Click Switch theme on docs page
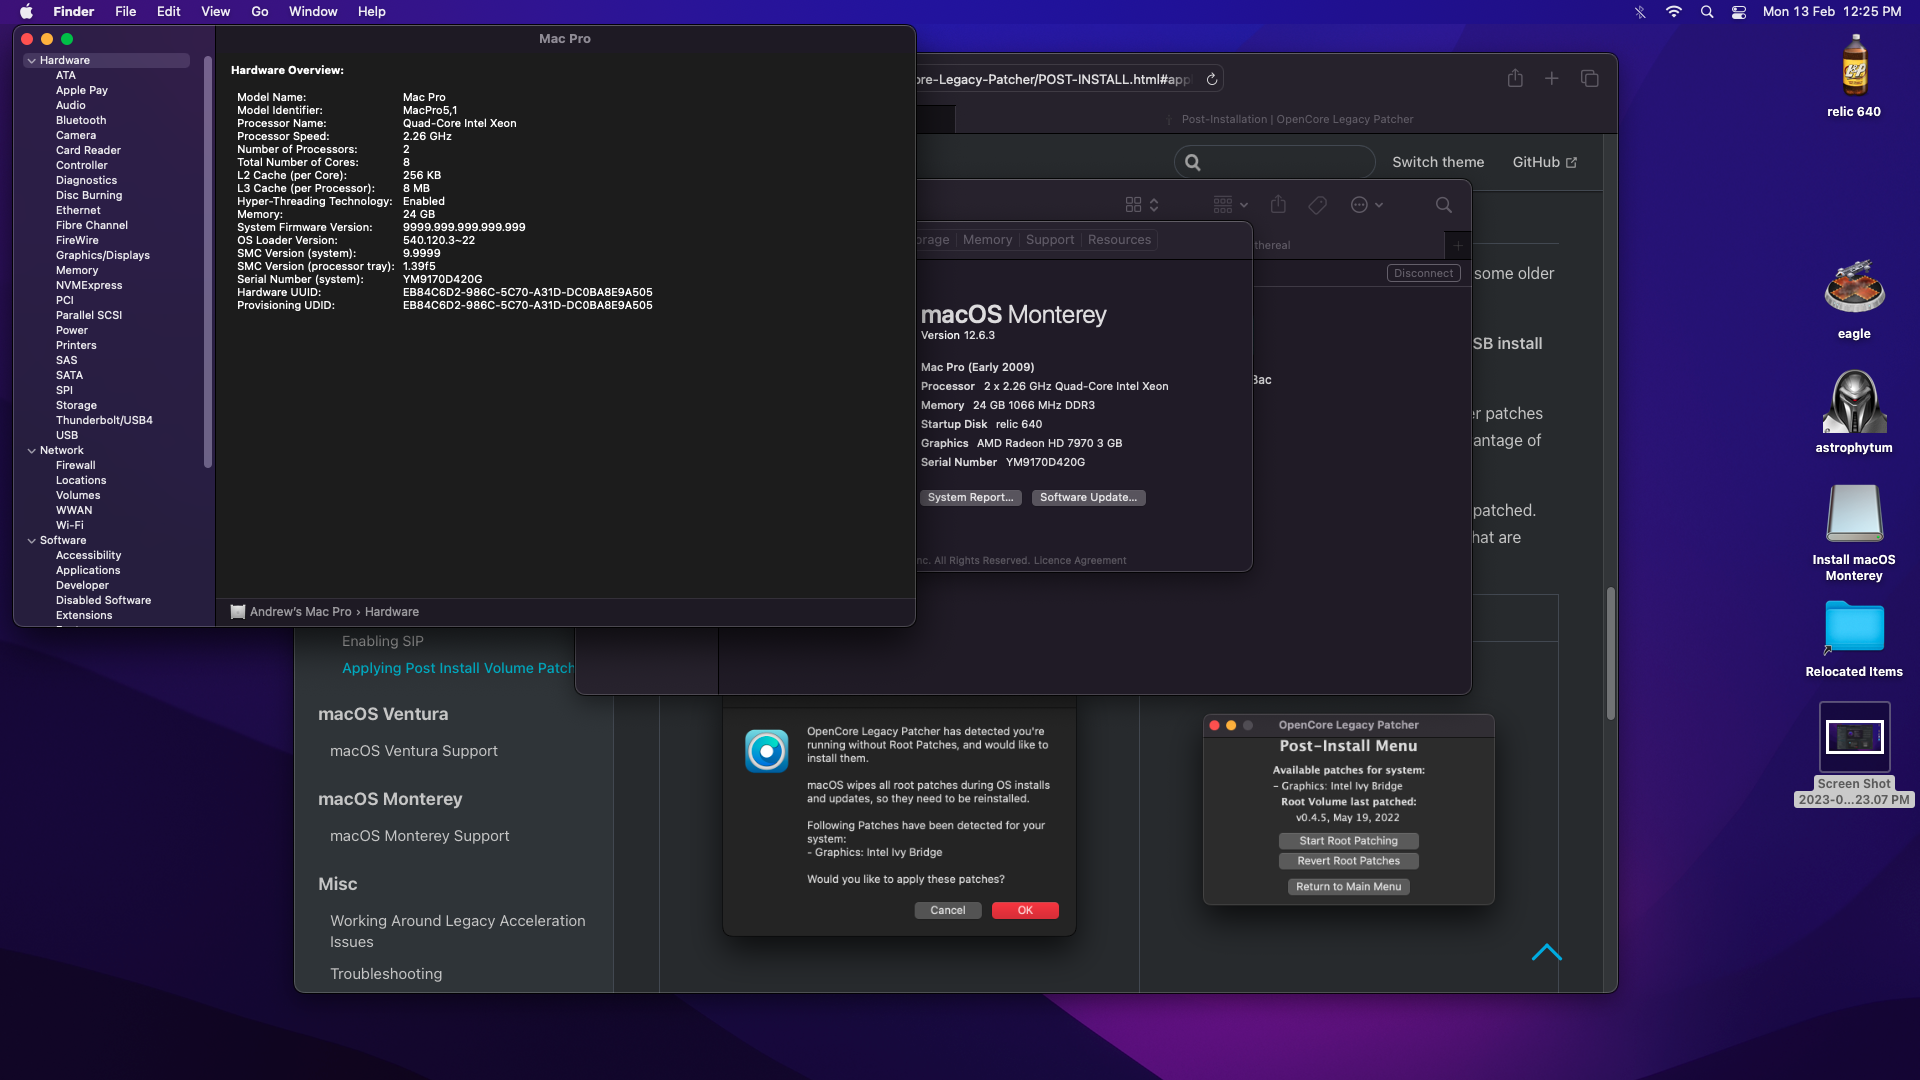This screenshot has width=1920, height=1080. [1437, 162]
